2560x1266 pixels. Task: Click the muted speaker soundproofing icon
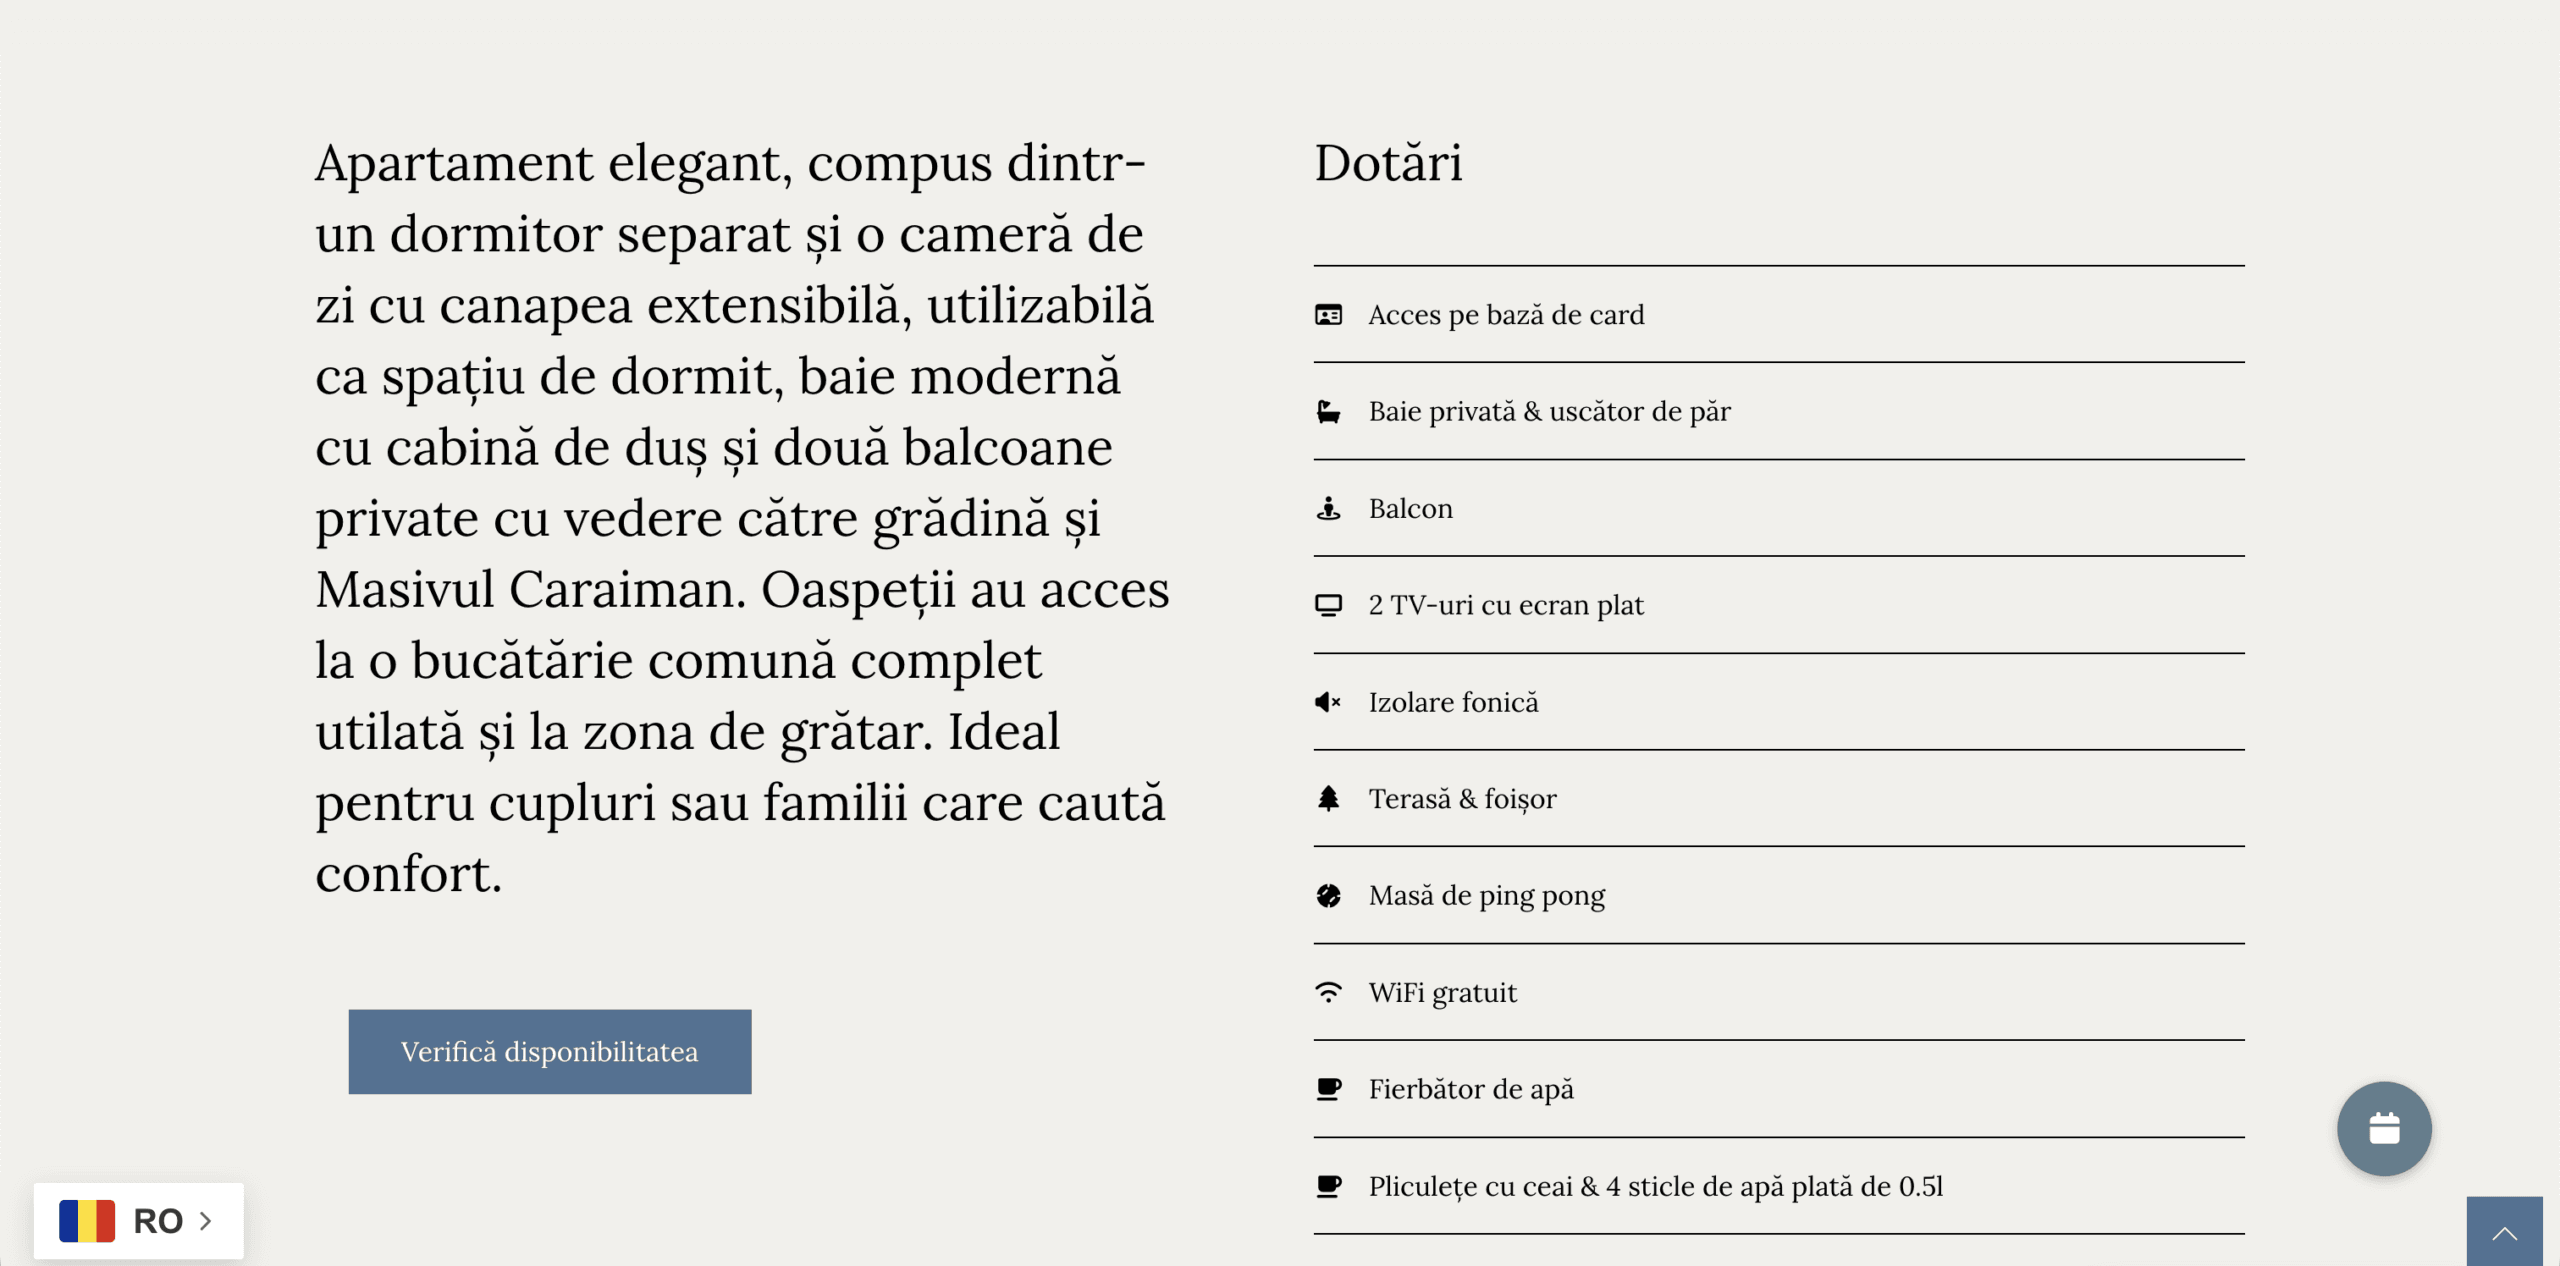pyautogui.click(x=1328, y=703)
